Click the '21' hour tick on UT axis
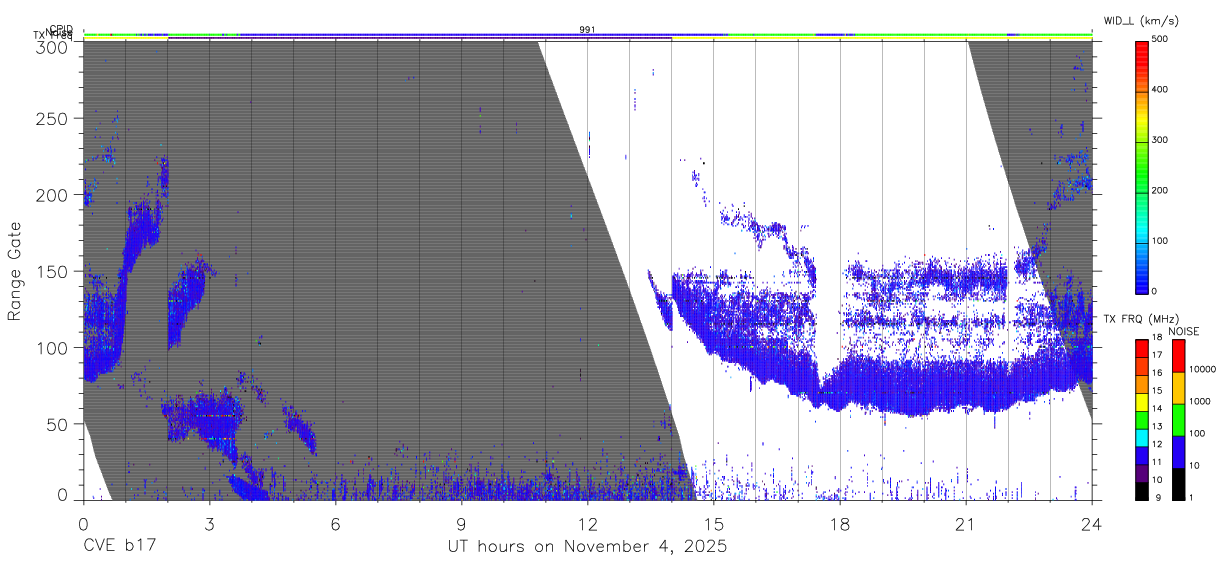 (965, 523)
